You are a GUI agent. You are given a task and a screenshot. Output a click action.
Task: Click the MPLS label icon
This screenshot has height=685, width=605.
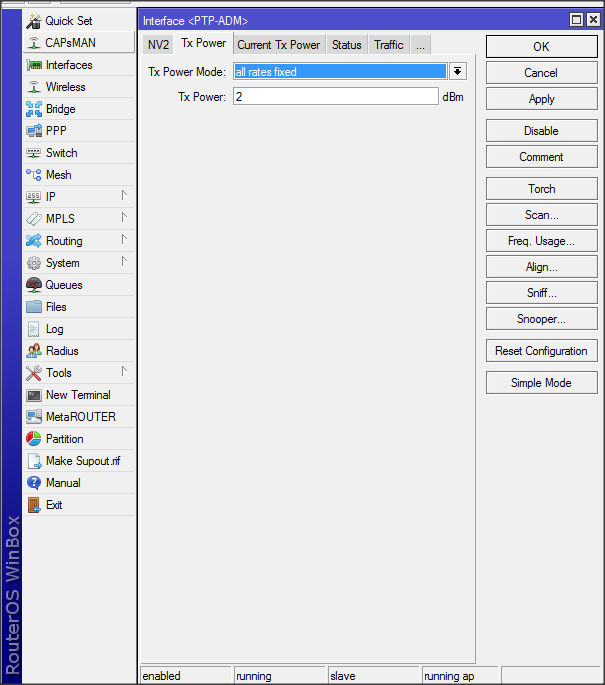pos(34,218)
